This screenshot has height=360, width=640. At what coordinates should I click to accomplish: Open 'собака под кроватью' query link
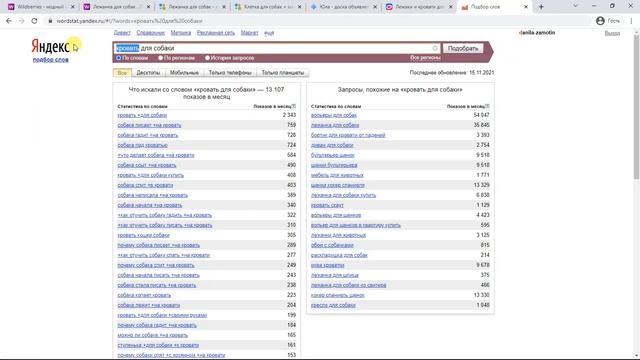[x=142, y=145]
